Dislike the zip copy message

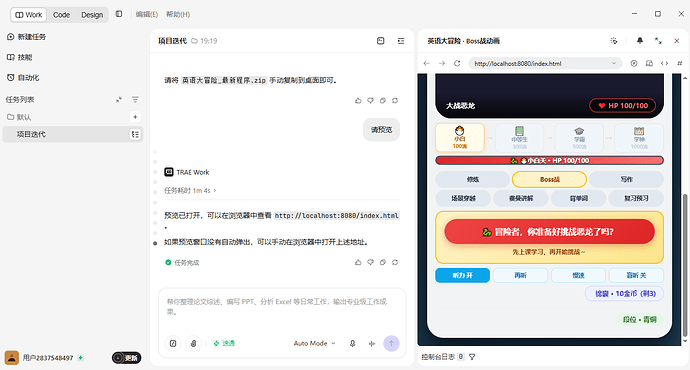coord(371,101)
